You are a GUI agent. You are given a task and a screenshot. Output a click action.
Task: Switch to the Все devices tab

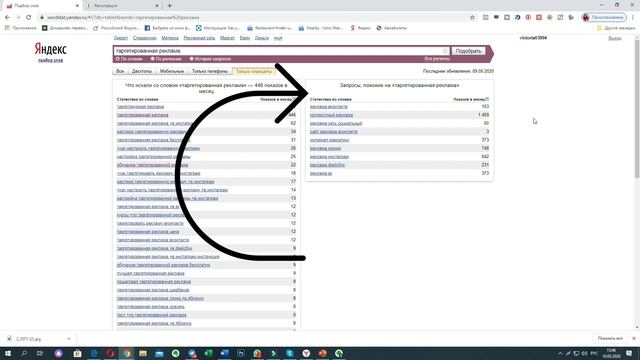click(x=120, y=71)
